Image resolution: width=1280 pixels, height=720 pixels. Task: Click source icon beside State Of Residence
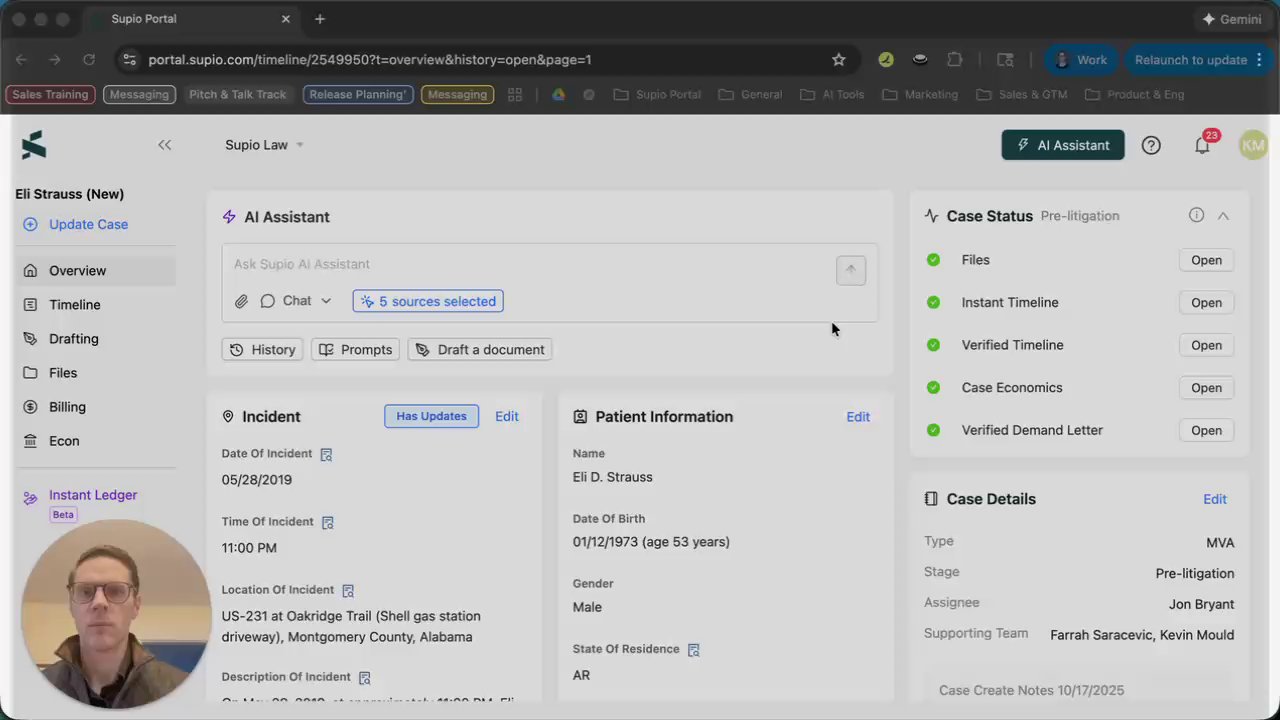[x=693, y=650]
